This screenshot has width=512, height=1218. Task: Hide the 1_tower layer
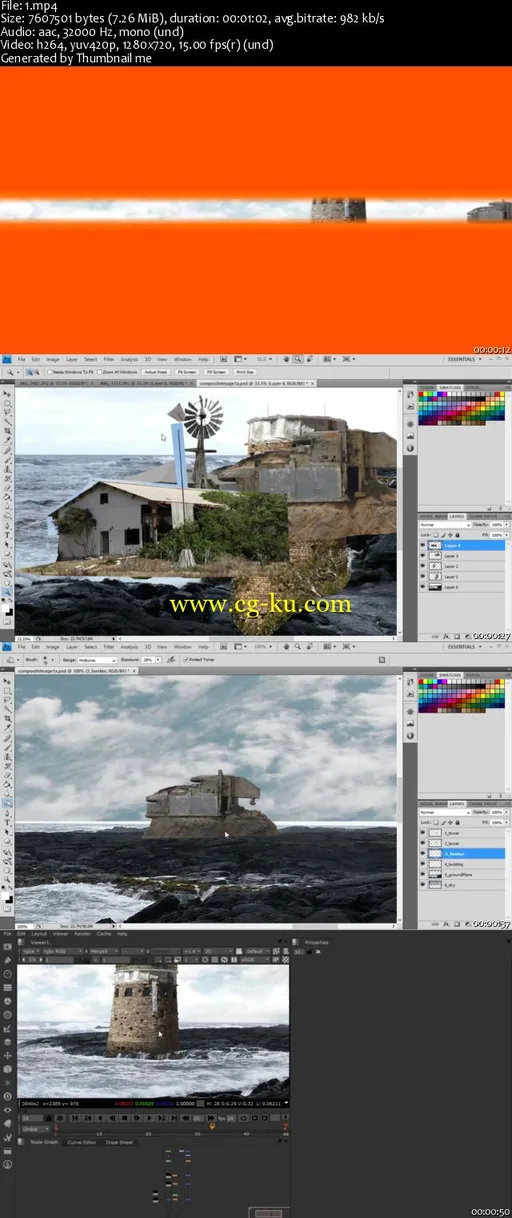click(x=422, y=832)
